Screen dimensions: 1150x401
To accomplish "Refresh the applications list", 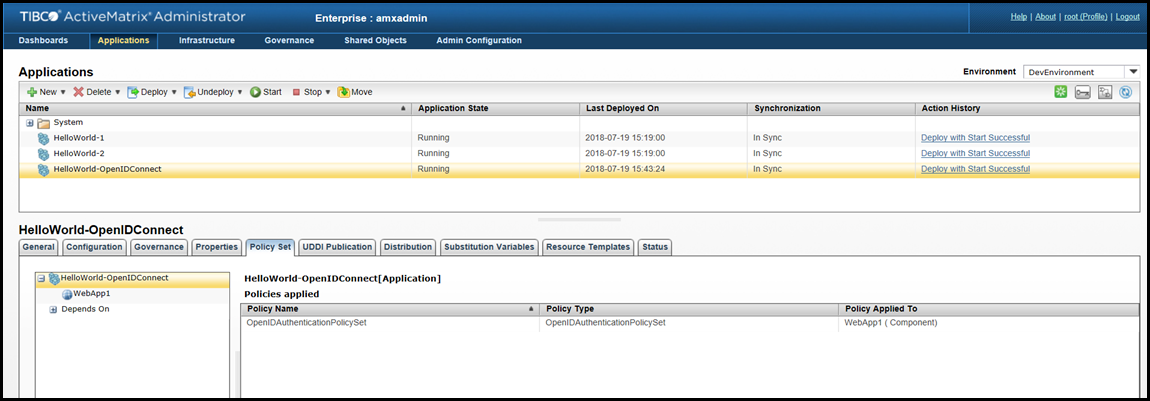I will 1127,92.
